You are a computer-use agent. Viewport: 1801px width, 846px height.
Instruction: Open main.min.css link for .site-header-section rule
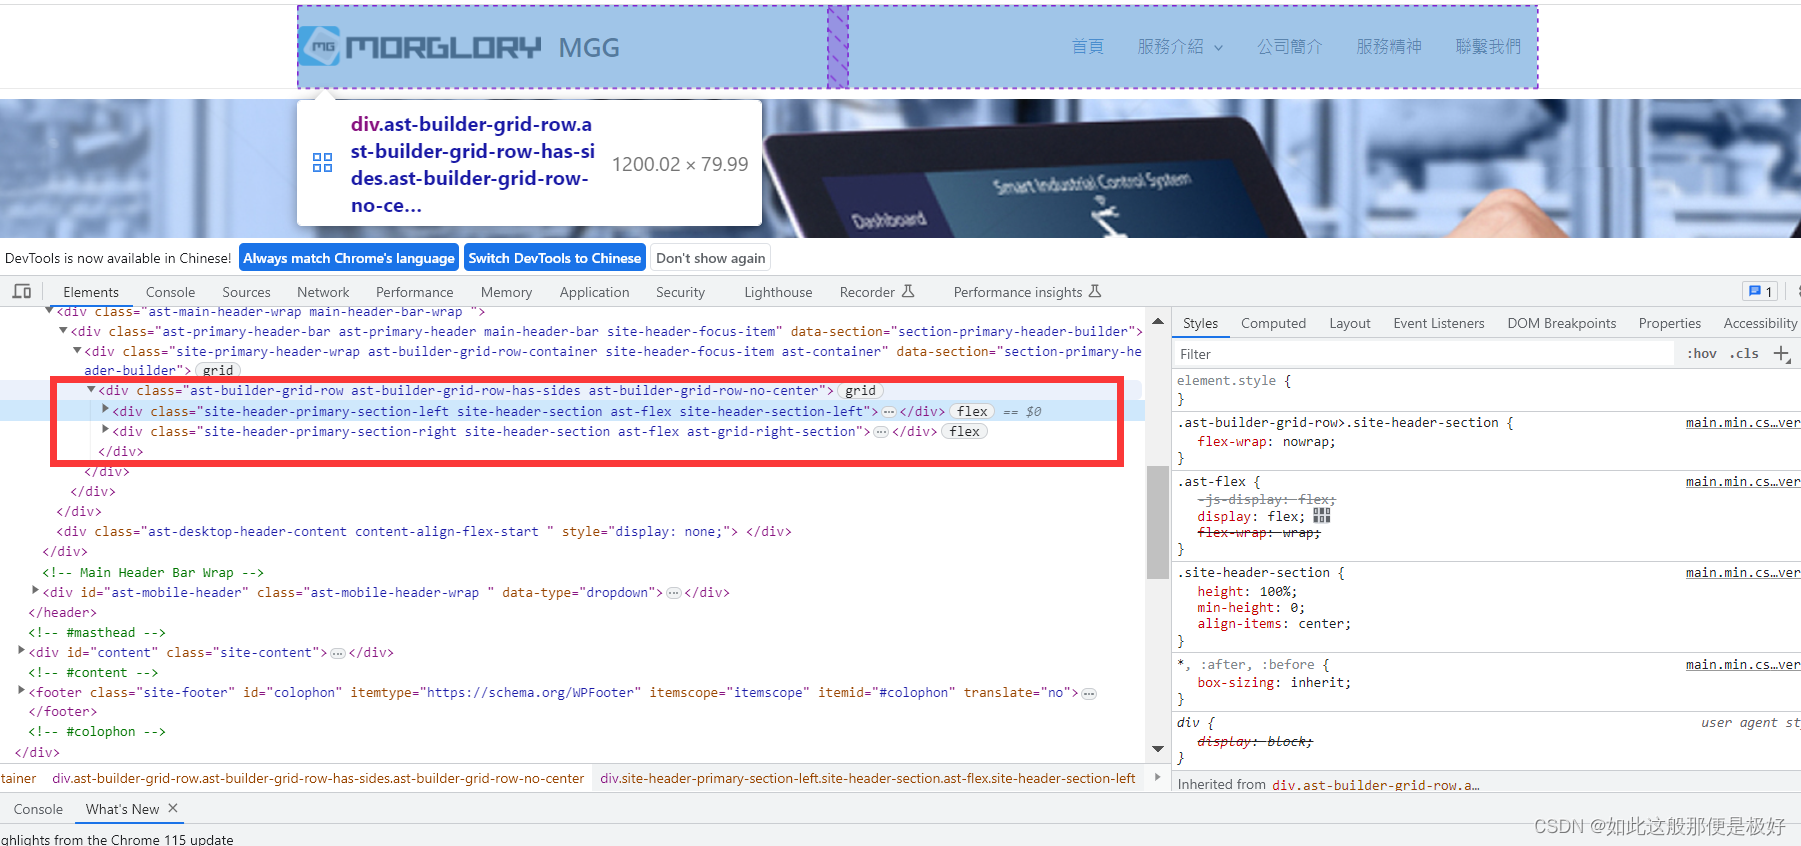point(1743,573)
